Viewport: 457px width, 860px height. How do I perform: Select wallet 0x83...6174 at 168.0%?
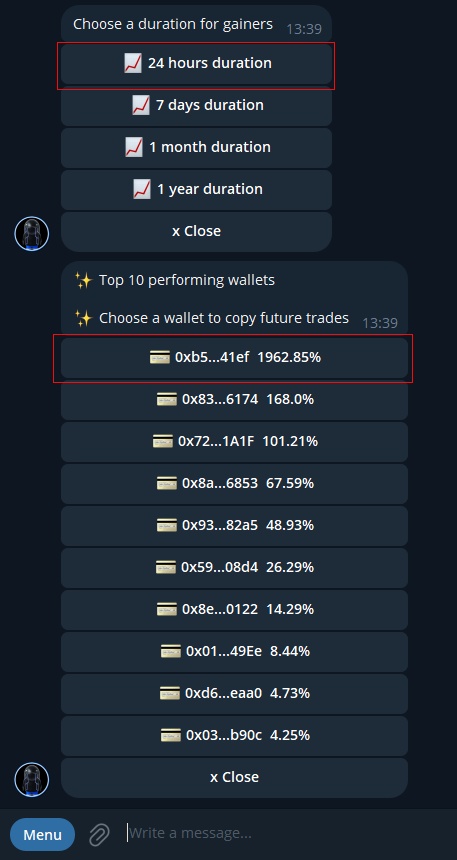point(234,400)
